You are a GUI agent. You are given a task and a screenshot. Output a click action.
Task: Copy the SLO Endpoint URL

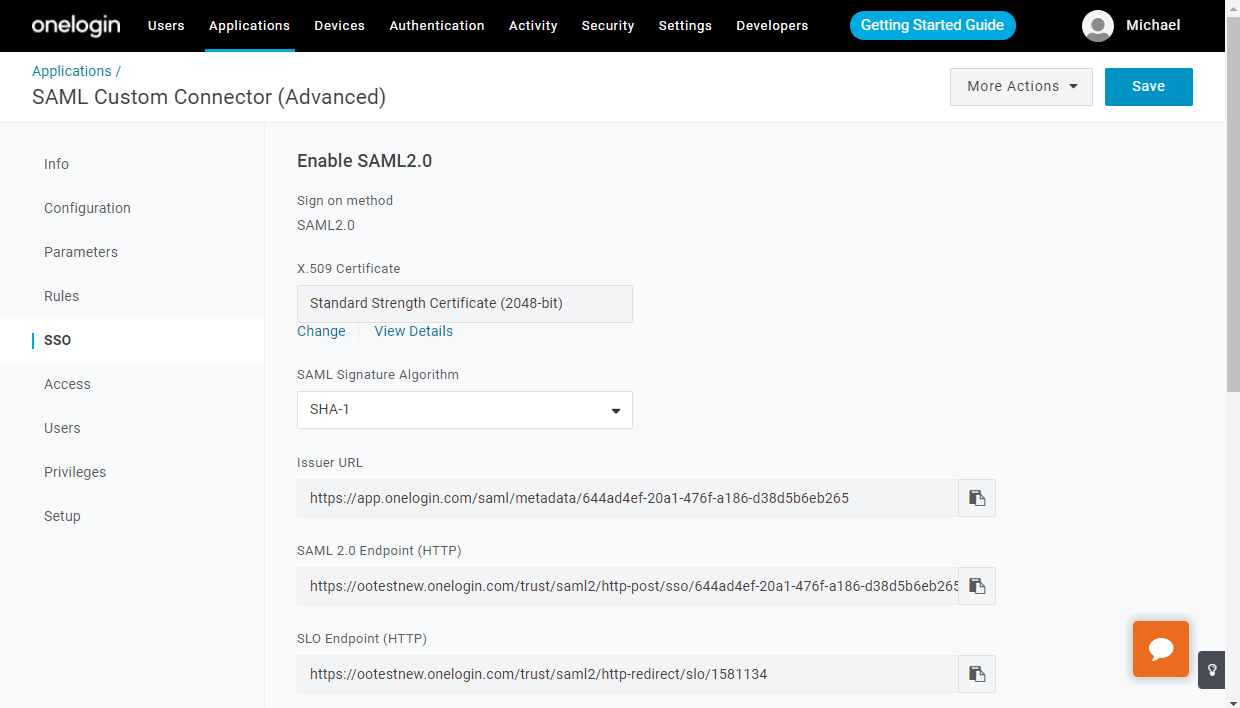(x=977, y=673)
